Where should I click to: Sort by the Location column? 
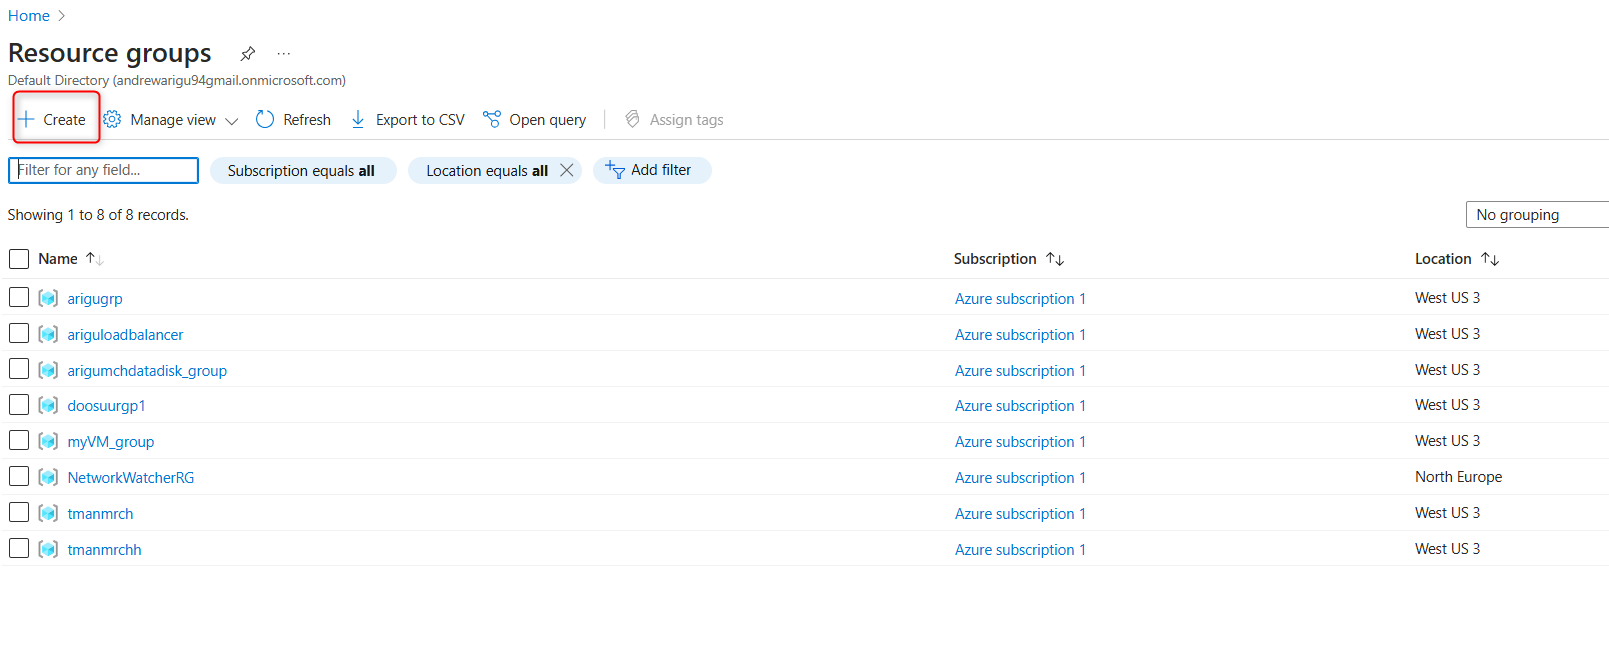point(1457,259)
